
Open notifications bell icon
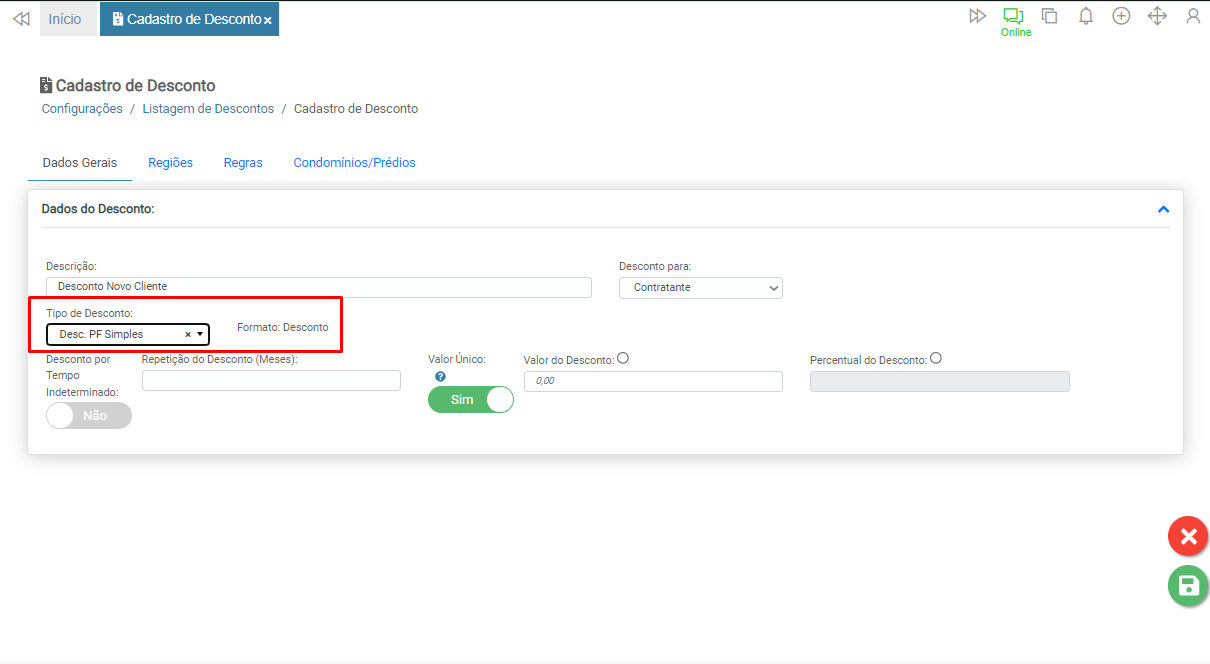tap(1085, 16)
